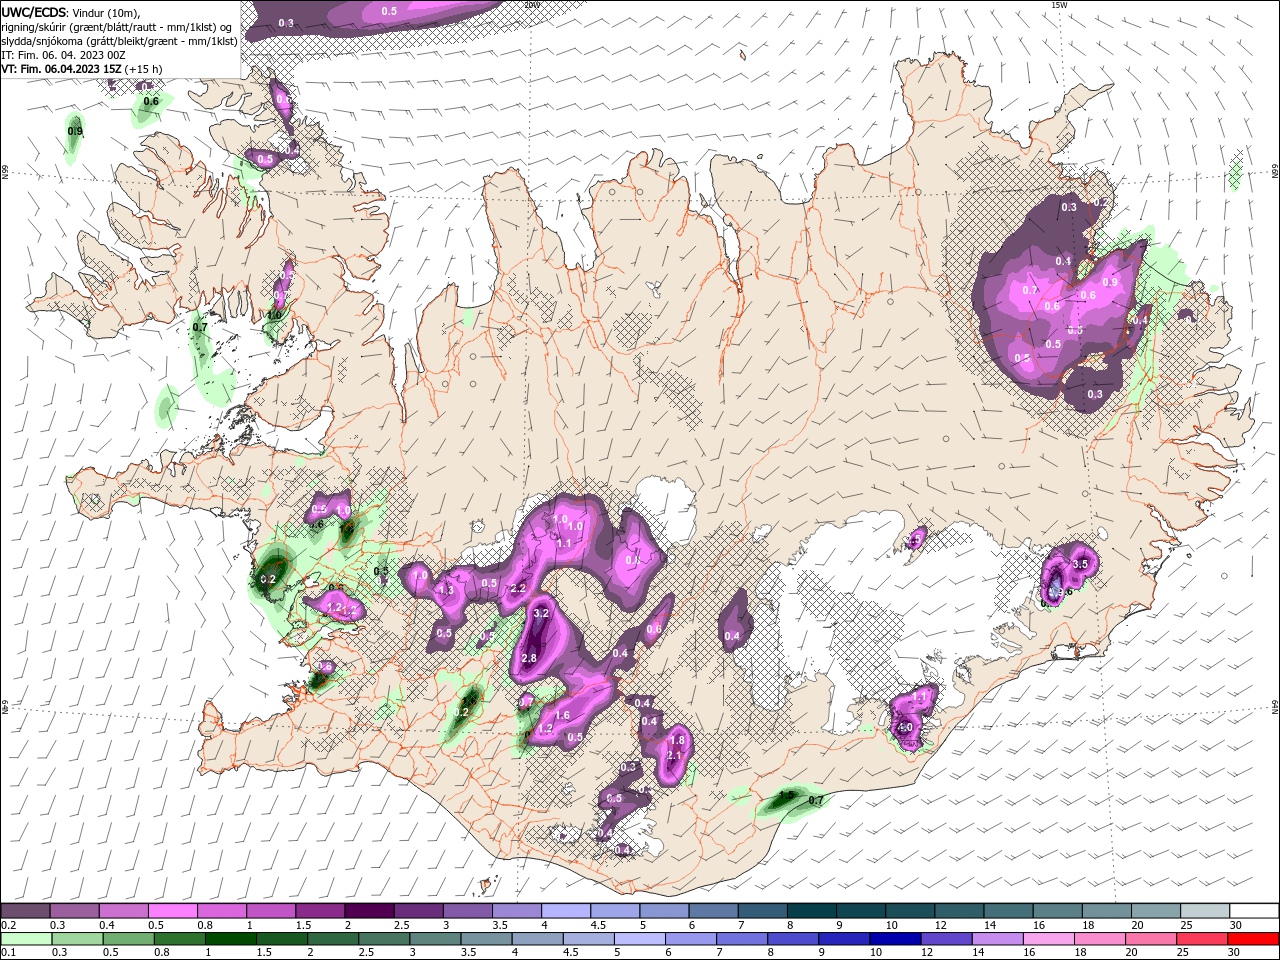Click the "1.3" value in the western purple area

click(447, 591)
